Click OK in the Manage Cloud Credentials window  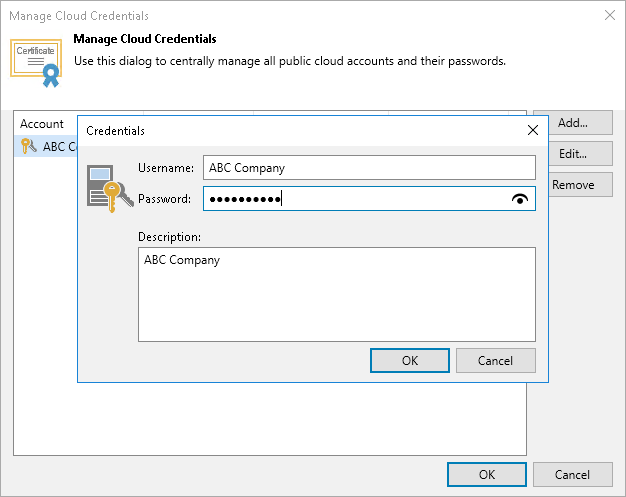[x=487, y=475]
